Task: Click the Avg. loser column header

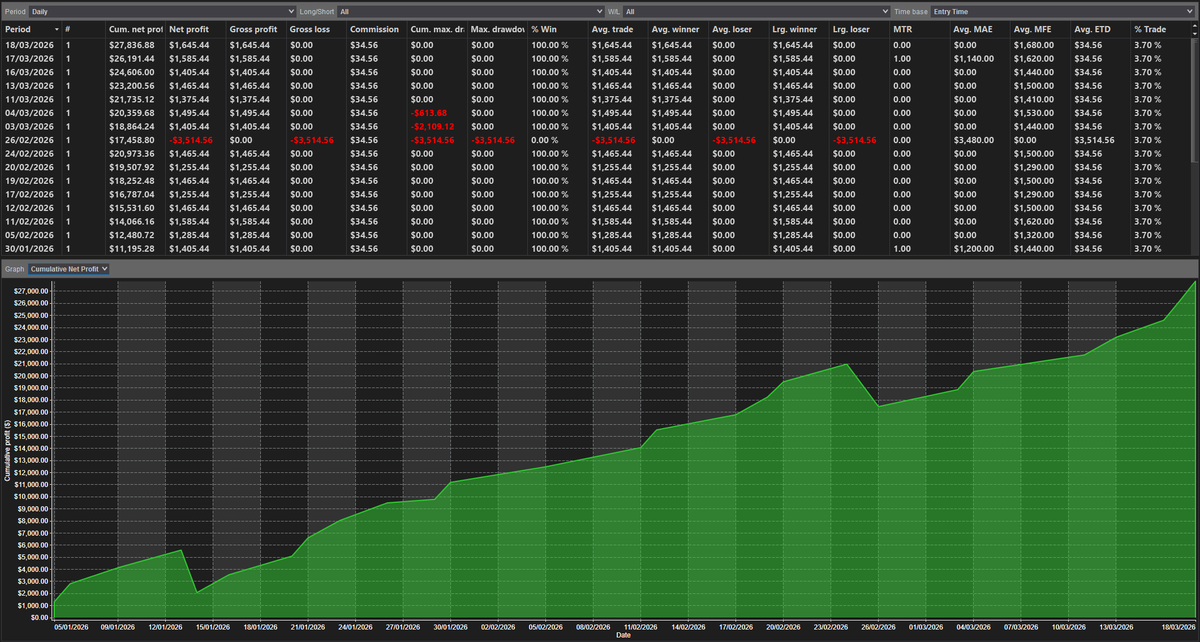Action: [x=738, y=30]
